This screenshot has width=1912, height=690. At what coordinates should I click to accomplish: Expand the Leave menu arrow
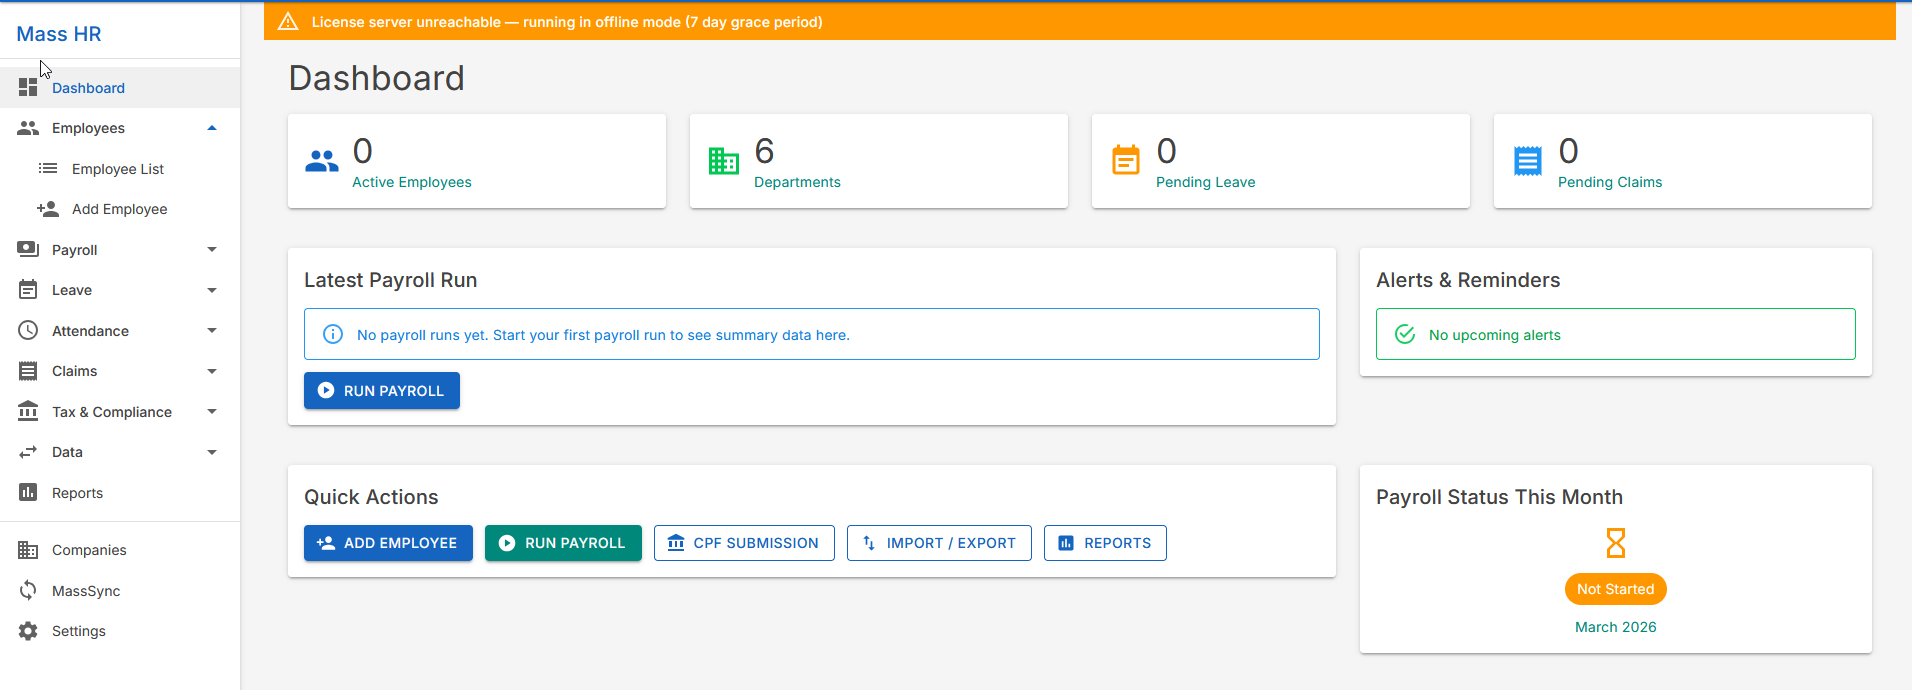(212, 290)
